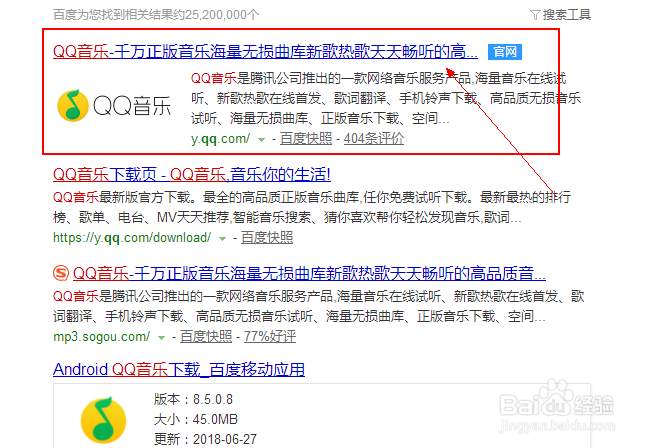Expand the dropdown arrow beside y.qq.com/
This screenshot has width=651, height=448.
261,140
